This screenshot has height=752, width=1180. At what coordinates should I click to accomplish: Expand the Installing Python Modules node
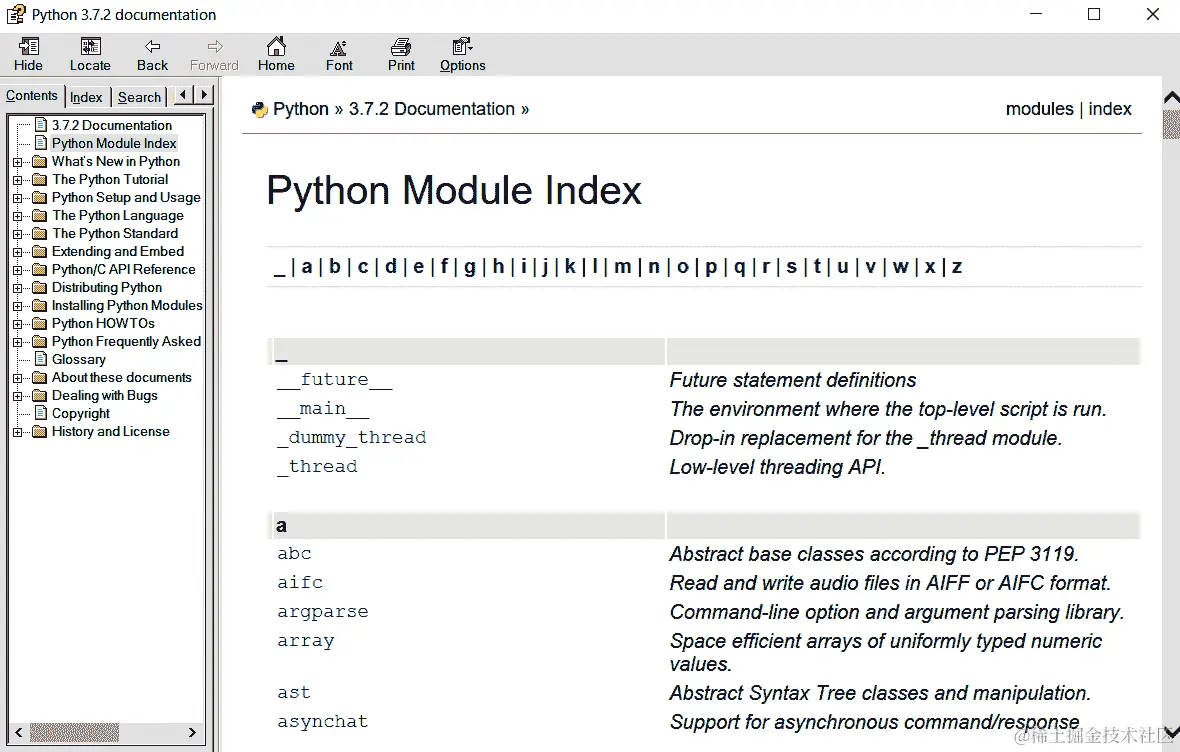click(18, 306)
